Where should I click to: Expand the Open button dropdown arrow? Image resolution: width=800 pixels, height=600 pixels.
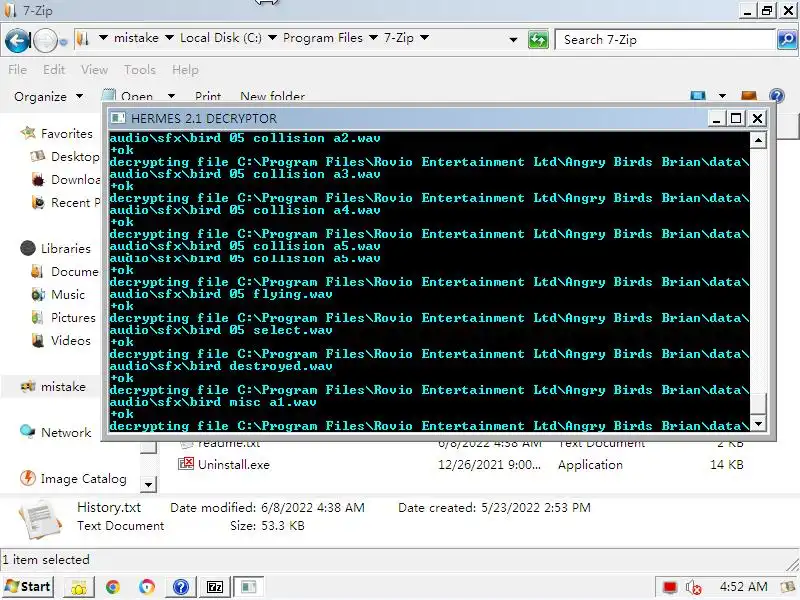click(171, 96)
